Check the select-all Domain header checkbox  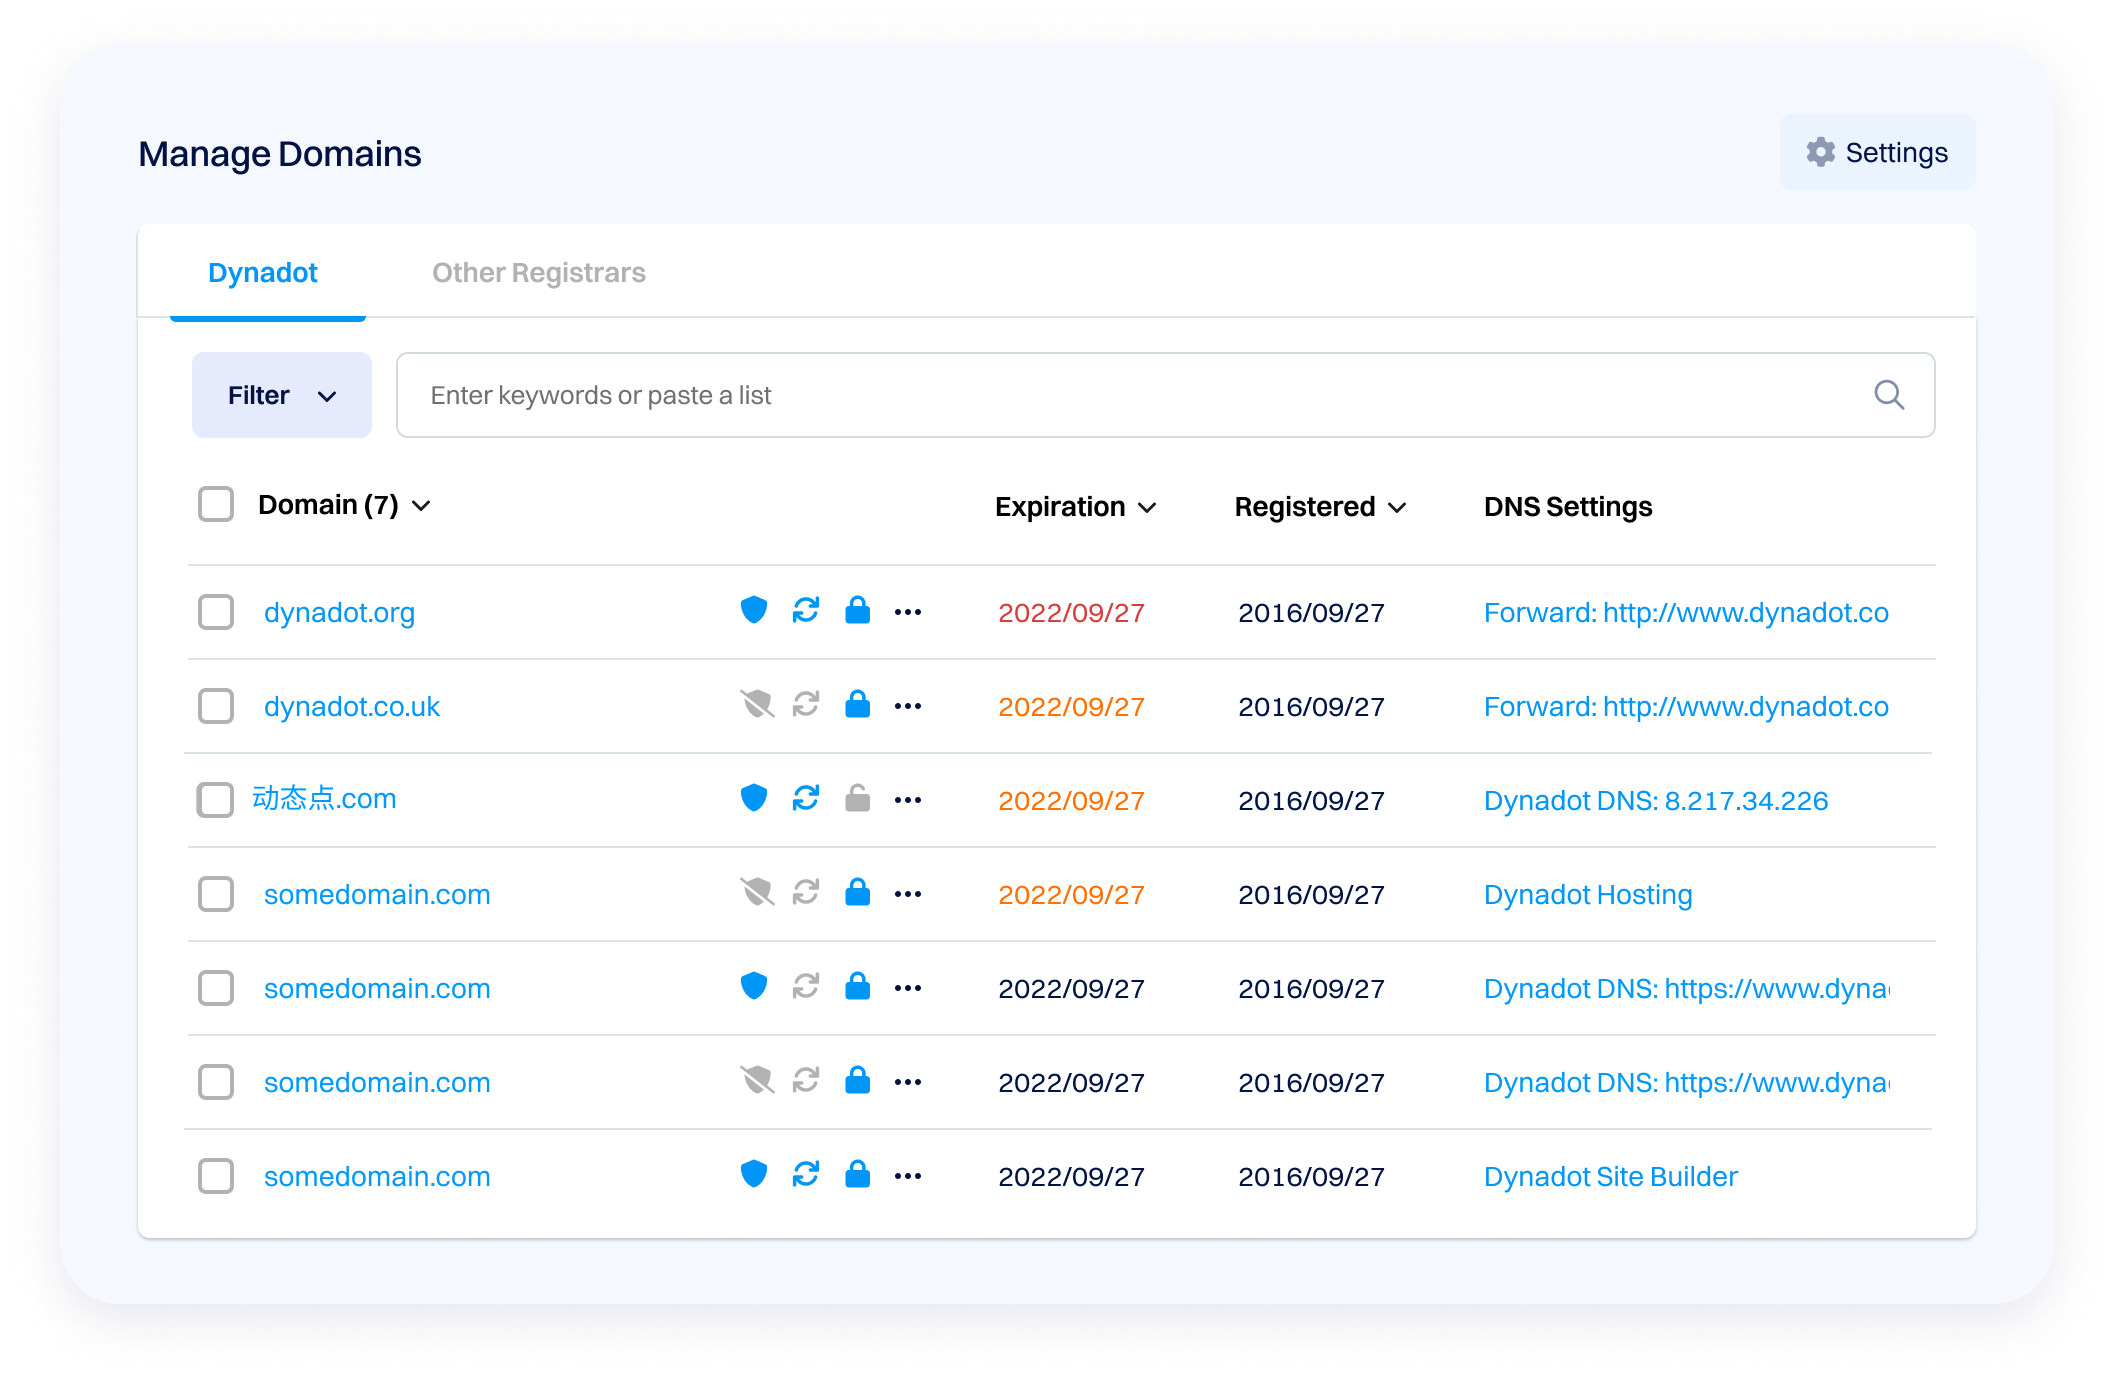(216, 505)
